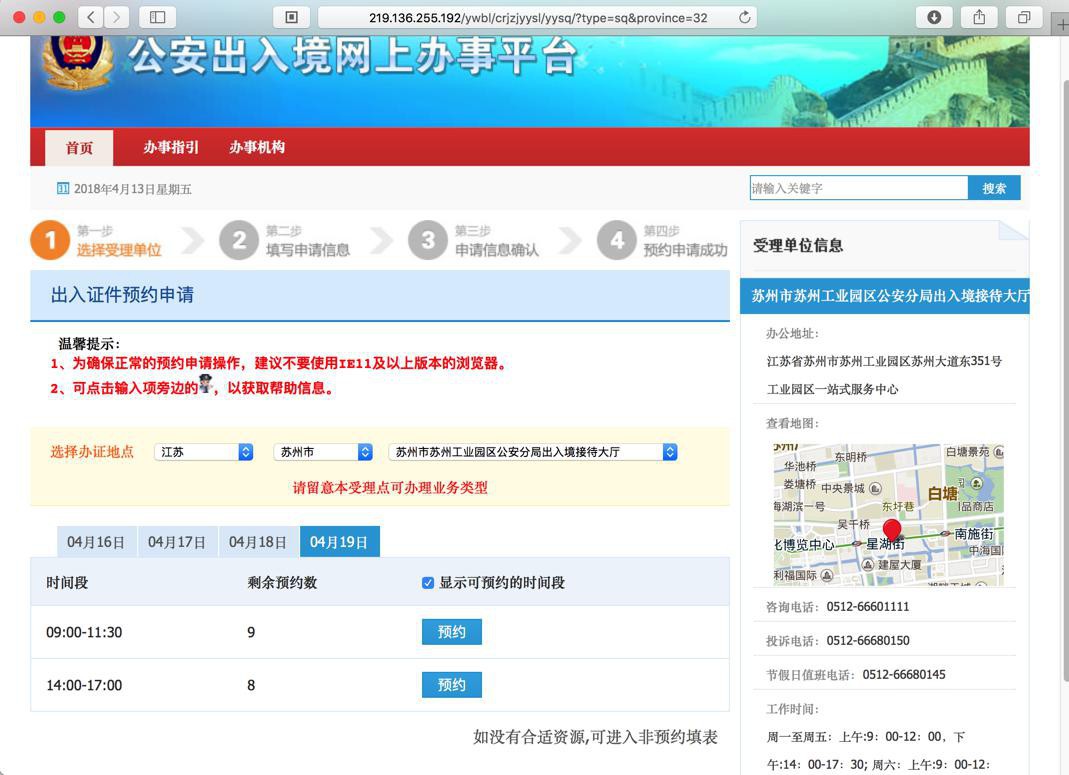Viewport: 1069px width, 775px height.
Task: Click the 09:00-11:30 time slot text
Action: 84,633
